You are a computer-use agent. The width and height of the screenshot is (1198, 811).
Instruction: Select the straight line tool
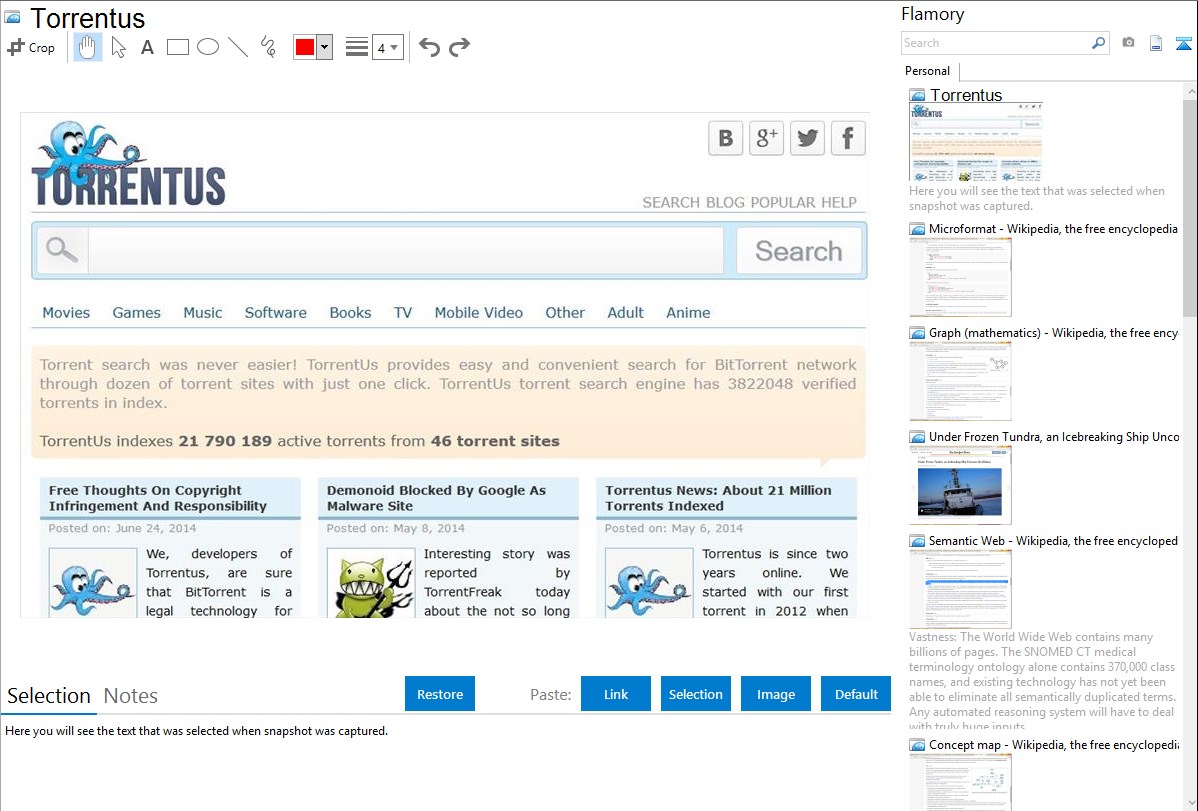point(237,47)
